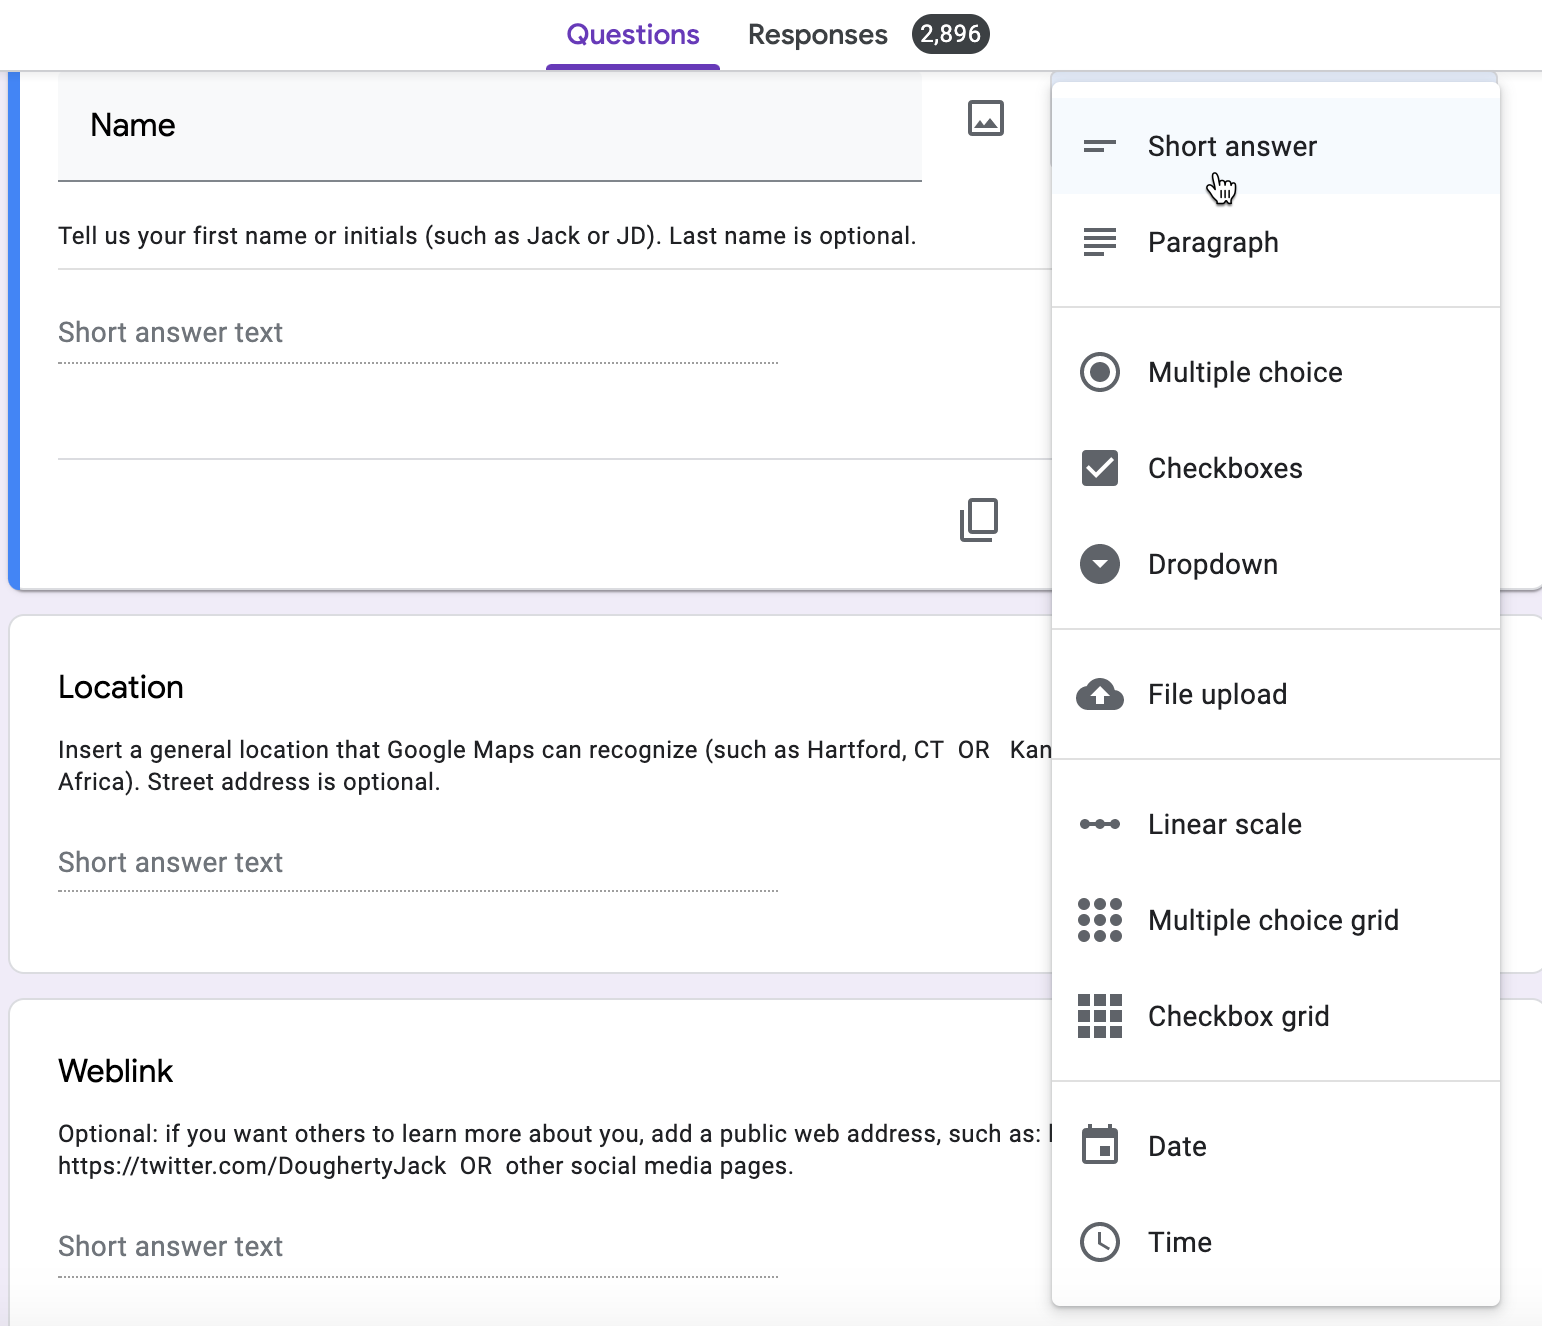Click the 2,896 responses count badge
This screenshot has width=1542, height=1326.
(x=950, y=34)
